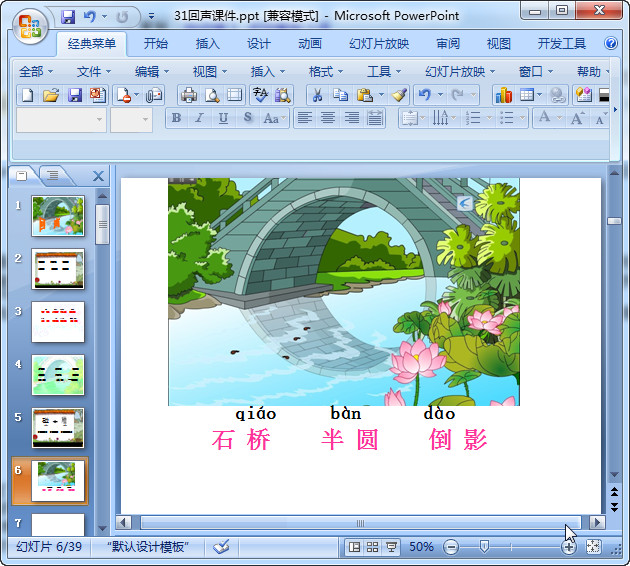630x566 pixels.
Task: Switch to the 开始 ribbon tab
Action: pos(156,43)
